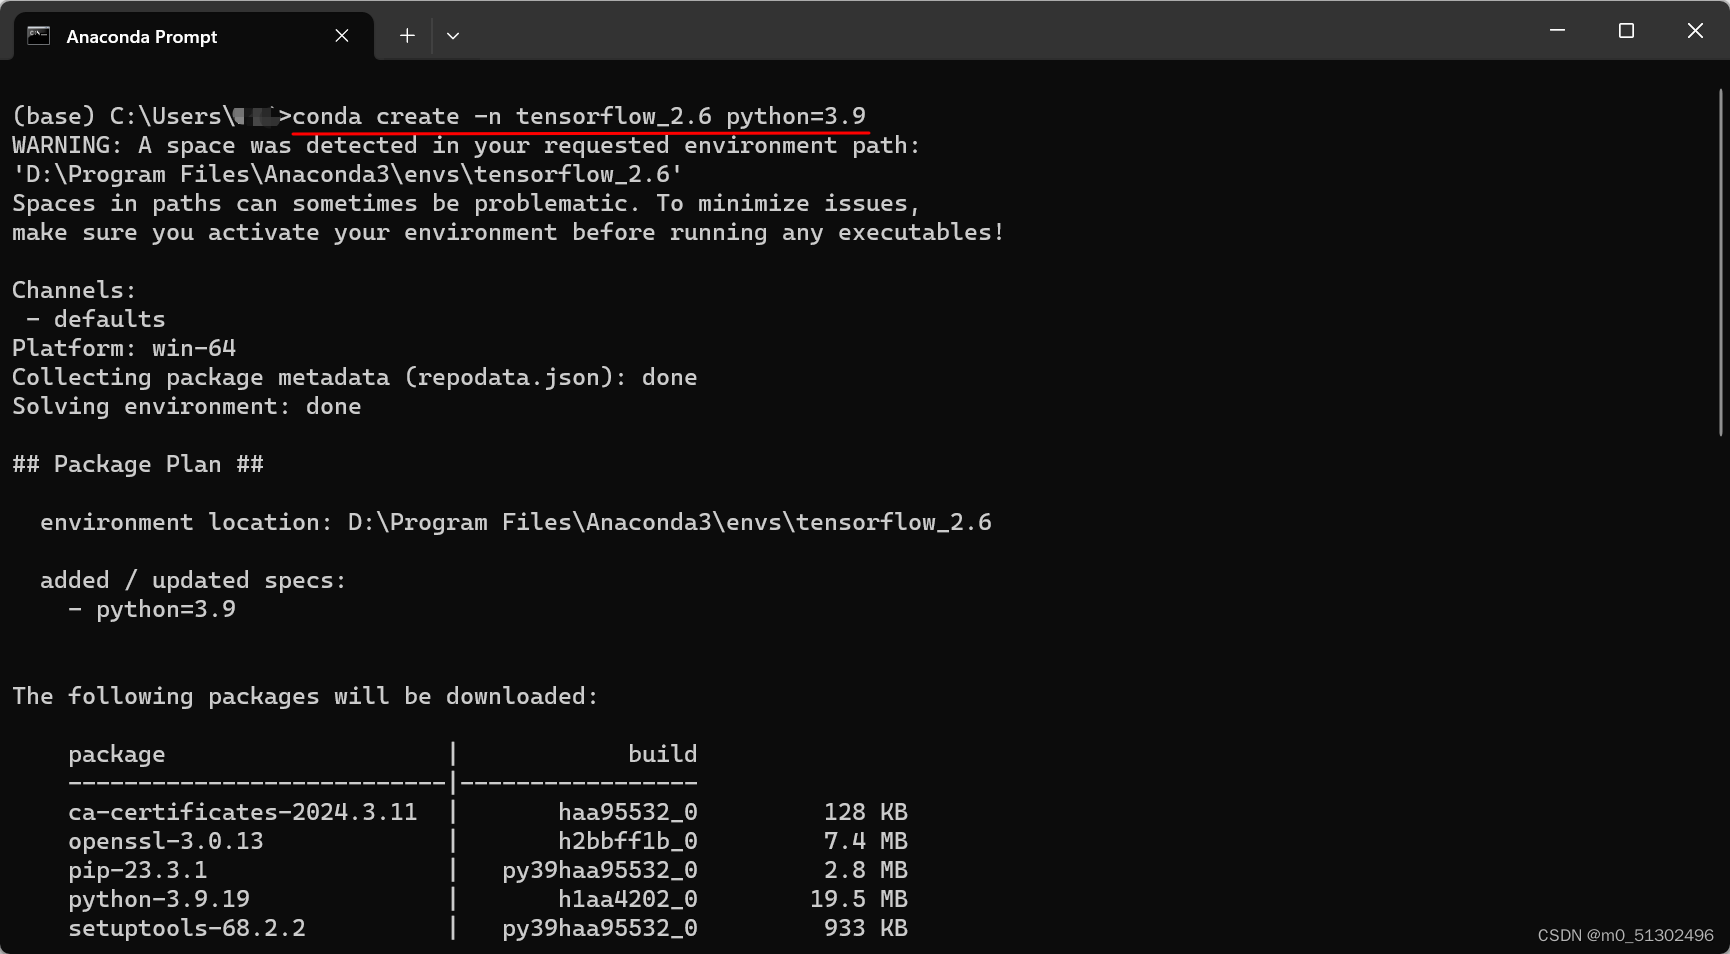Image resolution: width=1730 pixels, height=954 pixels.
Task: Select the Anaconda Prompt tab
Action: point(180,35)
